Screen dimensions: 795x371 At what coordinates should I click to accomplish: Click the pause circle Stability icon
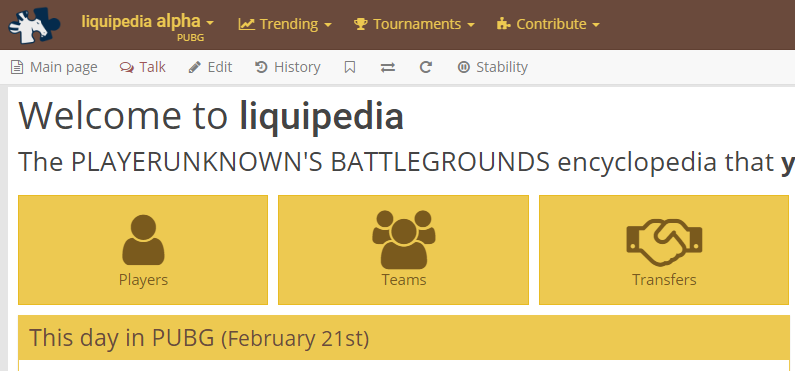(x=463, y=67)
